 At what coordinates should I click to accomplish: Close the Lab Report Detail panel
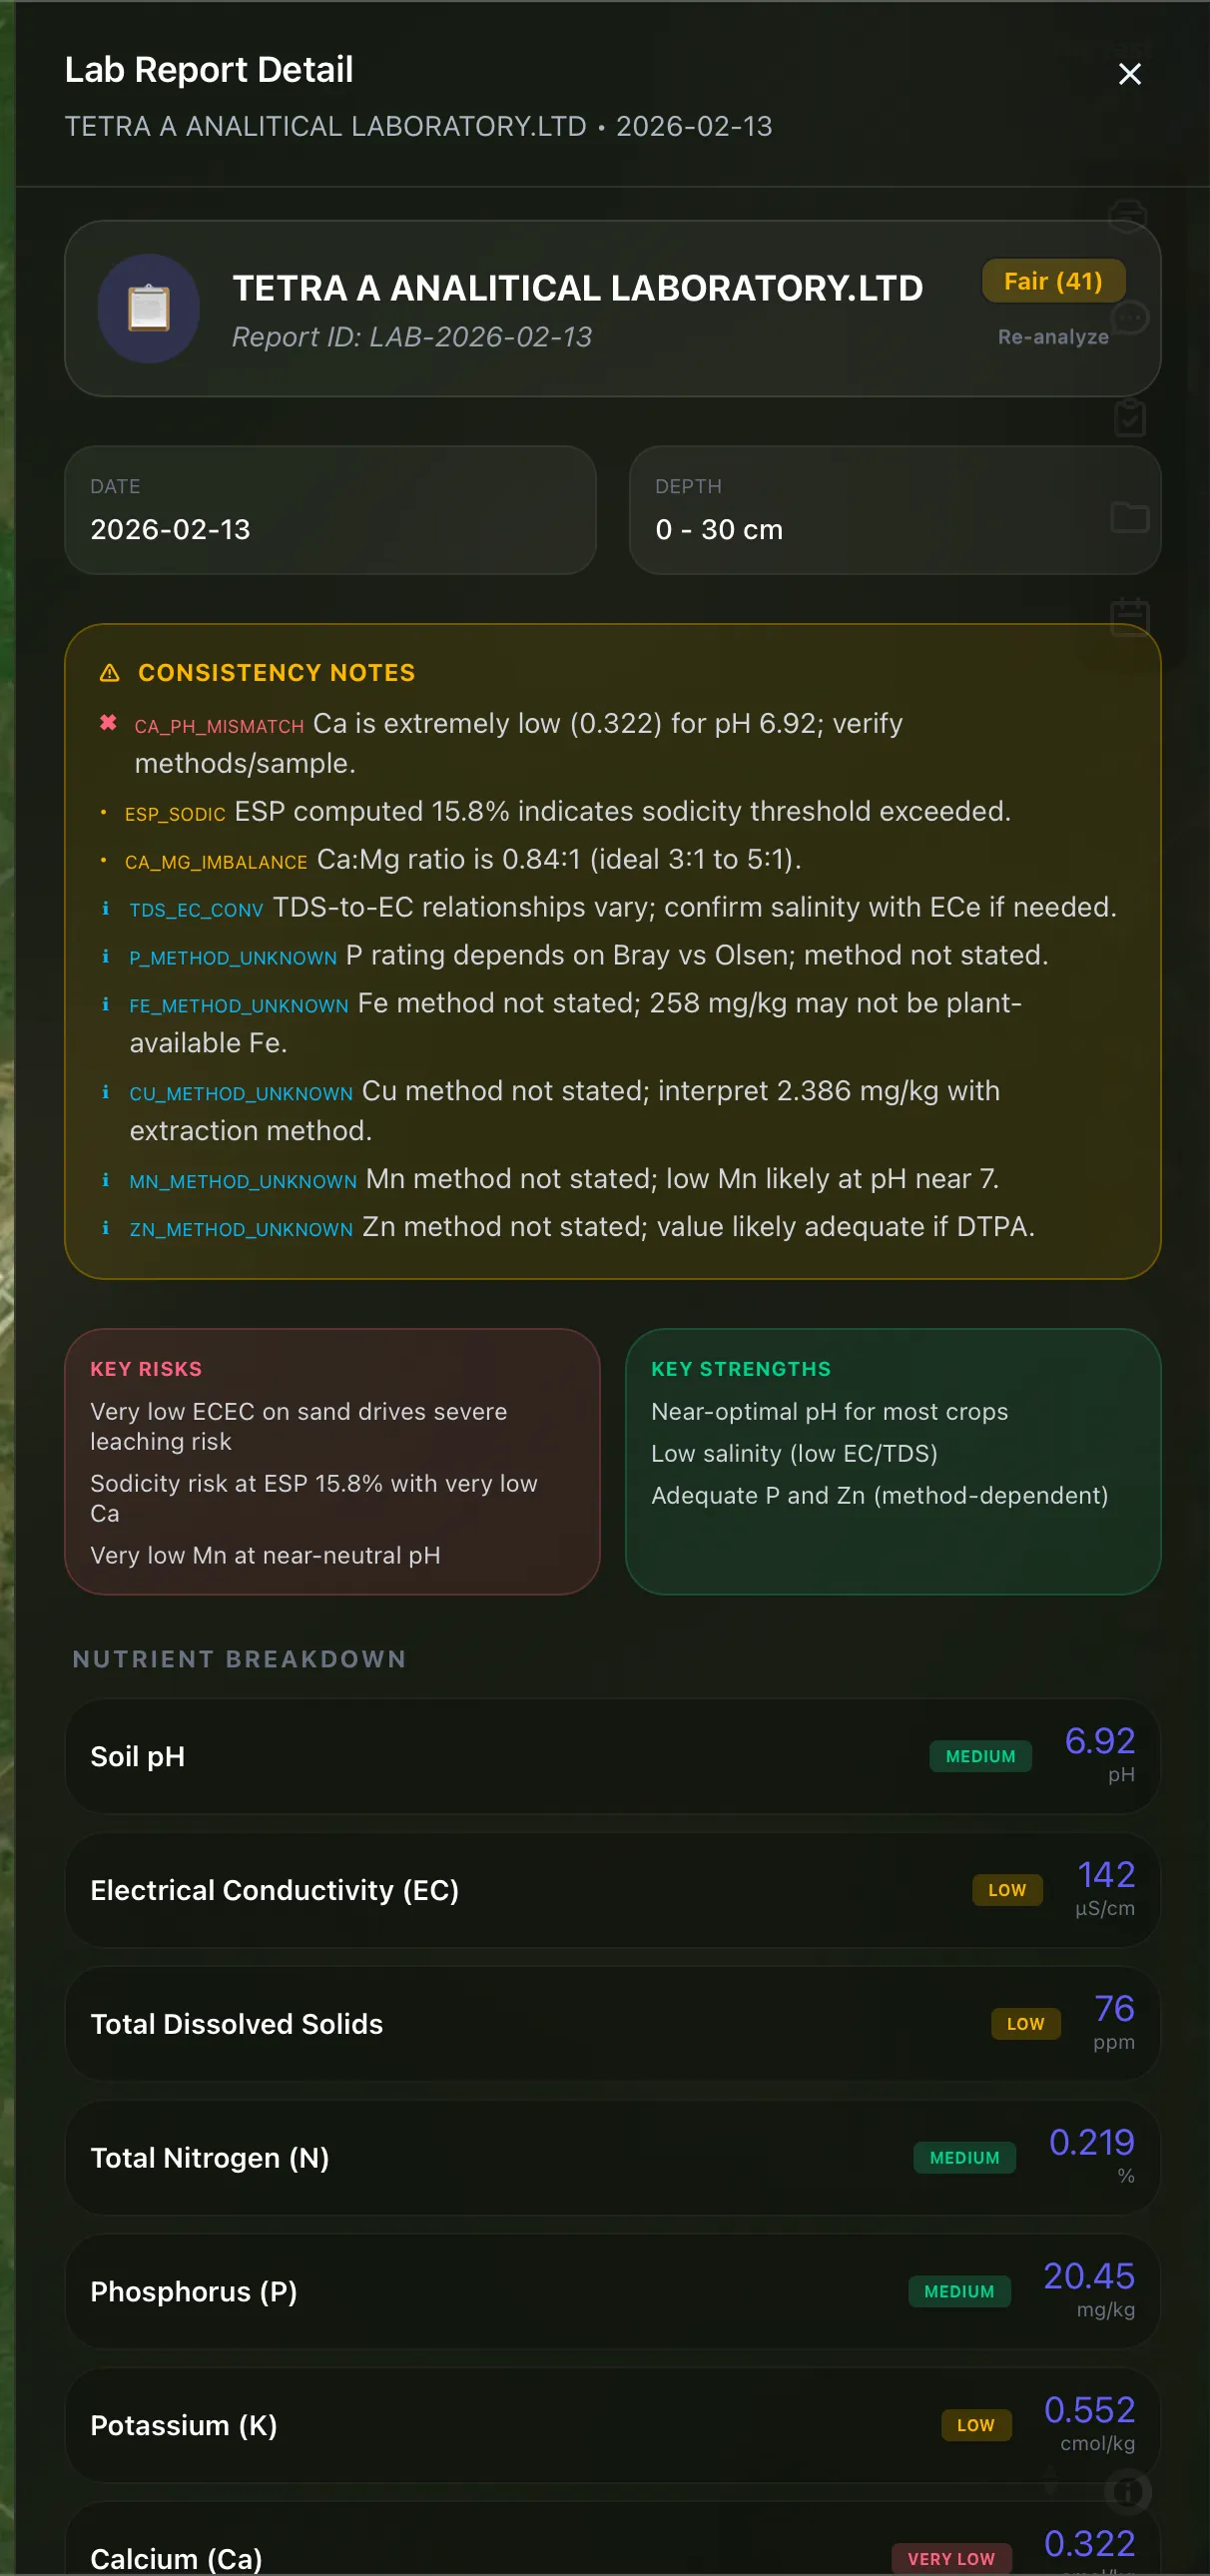coord(1129,74)
